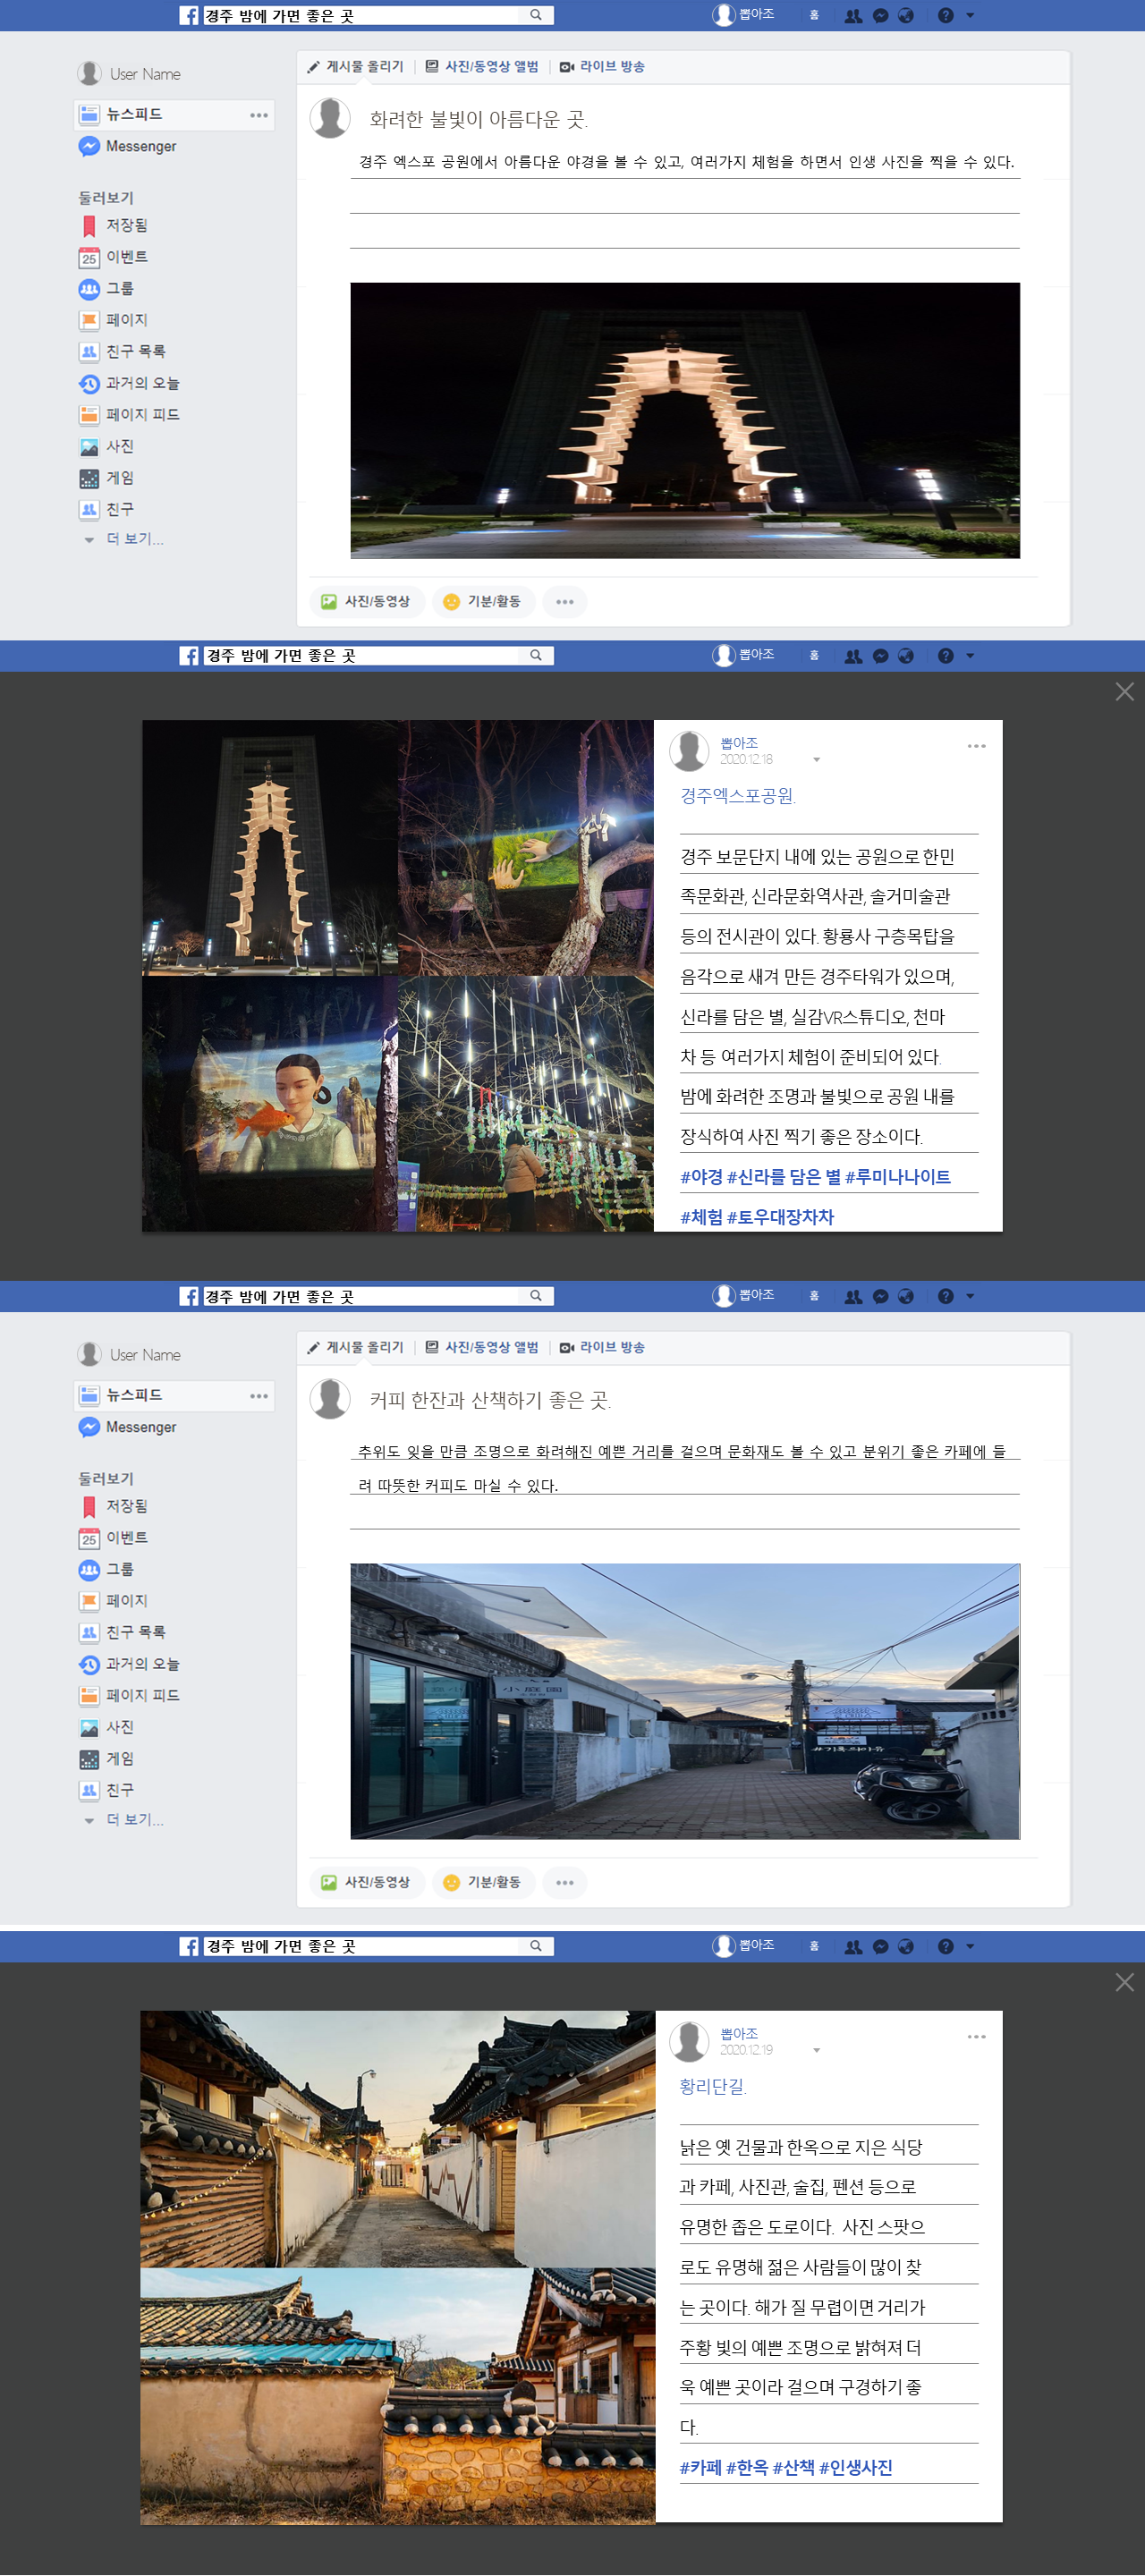Click the #루미나나이트 hashtag
The width and height of the screenshot is (1145, 2576).
pyautogui.click(x=897, y=1177)
